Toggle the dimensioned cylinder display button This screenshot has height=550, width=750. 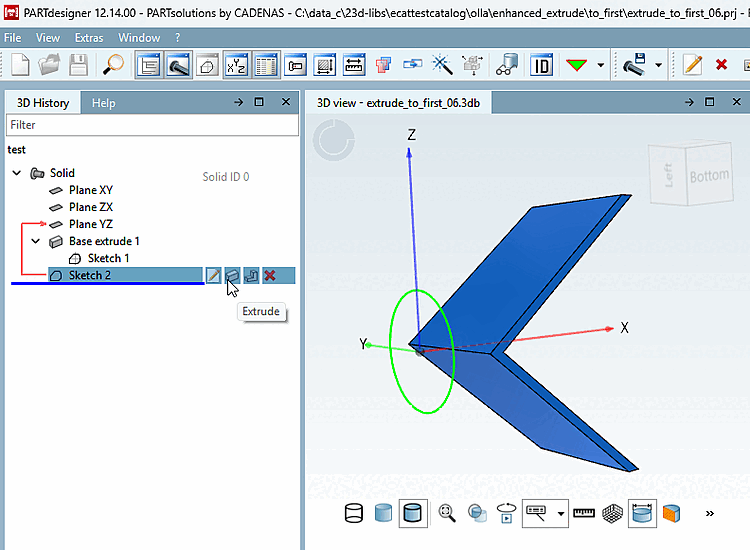pyautogui.click(x=642, y=513)
